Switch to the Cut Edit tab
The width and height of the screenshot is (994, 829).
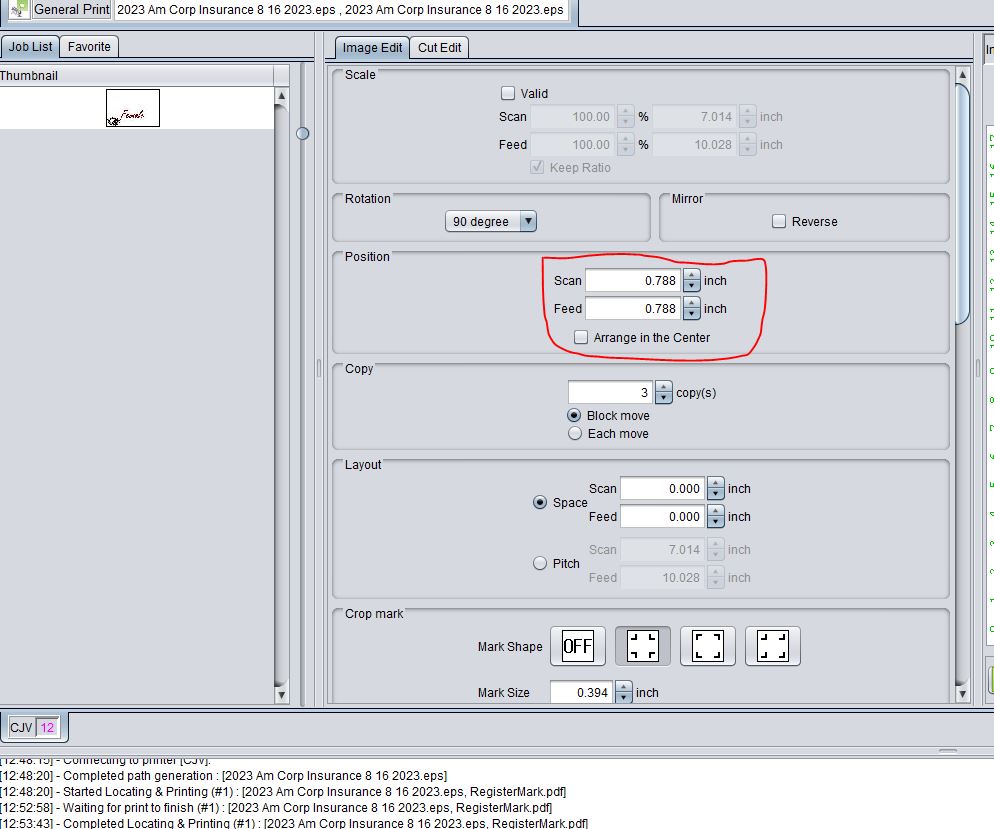click(x=439, y=48)
